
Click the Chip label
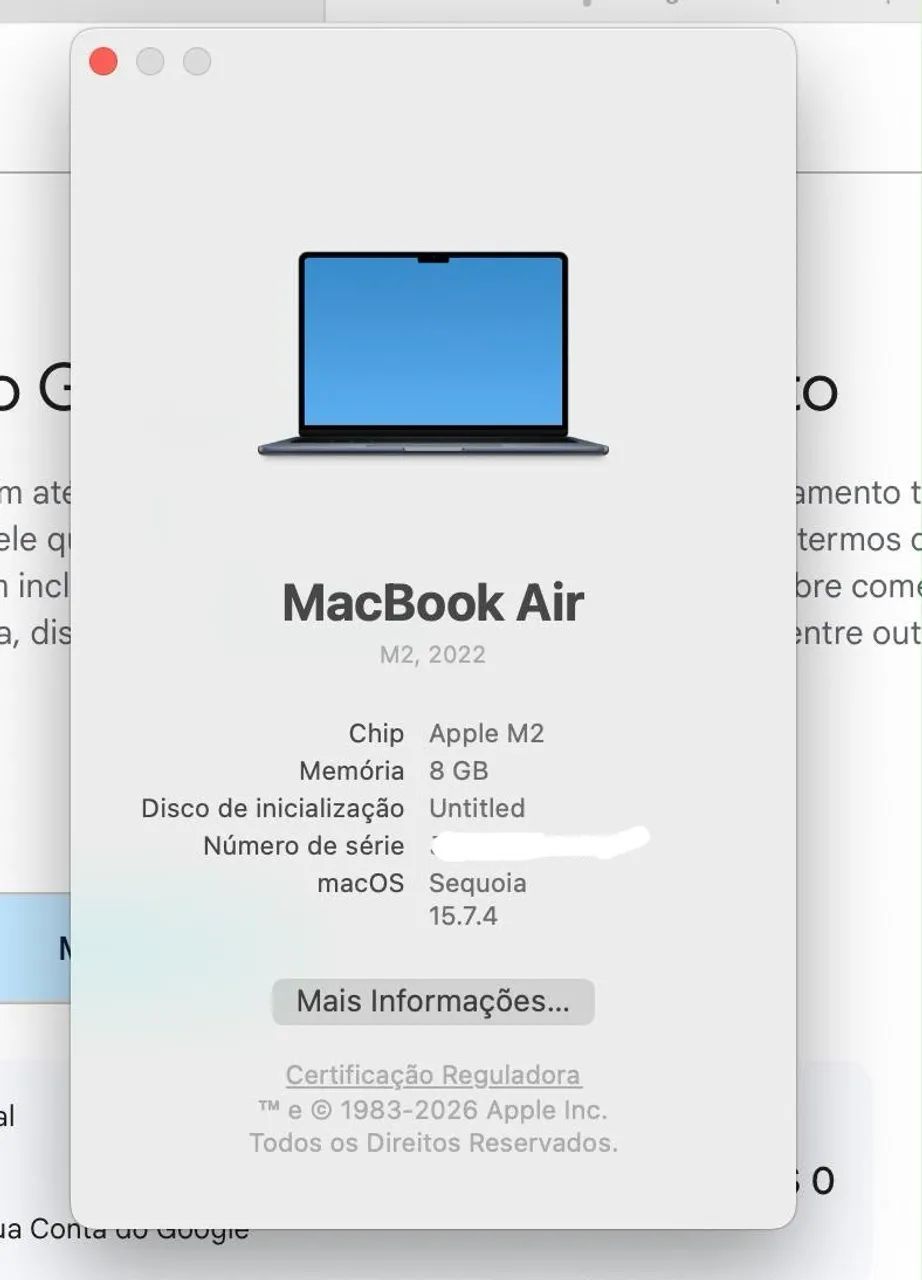[376, 733]
